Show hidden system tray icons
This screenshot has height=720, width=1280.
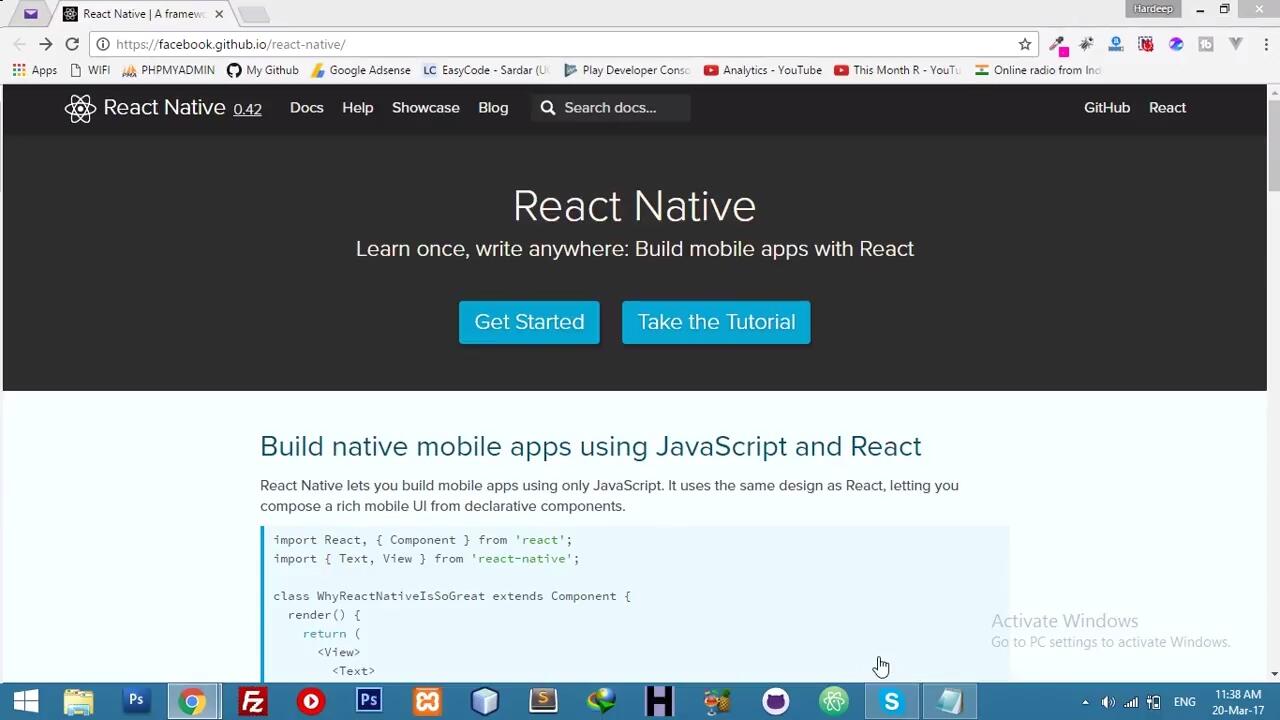1085,702
